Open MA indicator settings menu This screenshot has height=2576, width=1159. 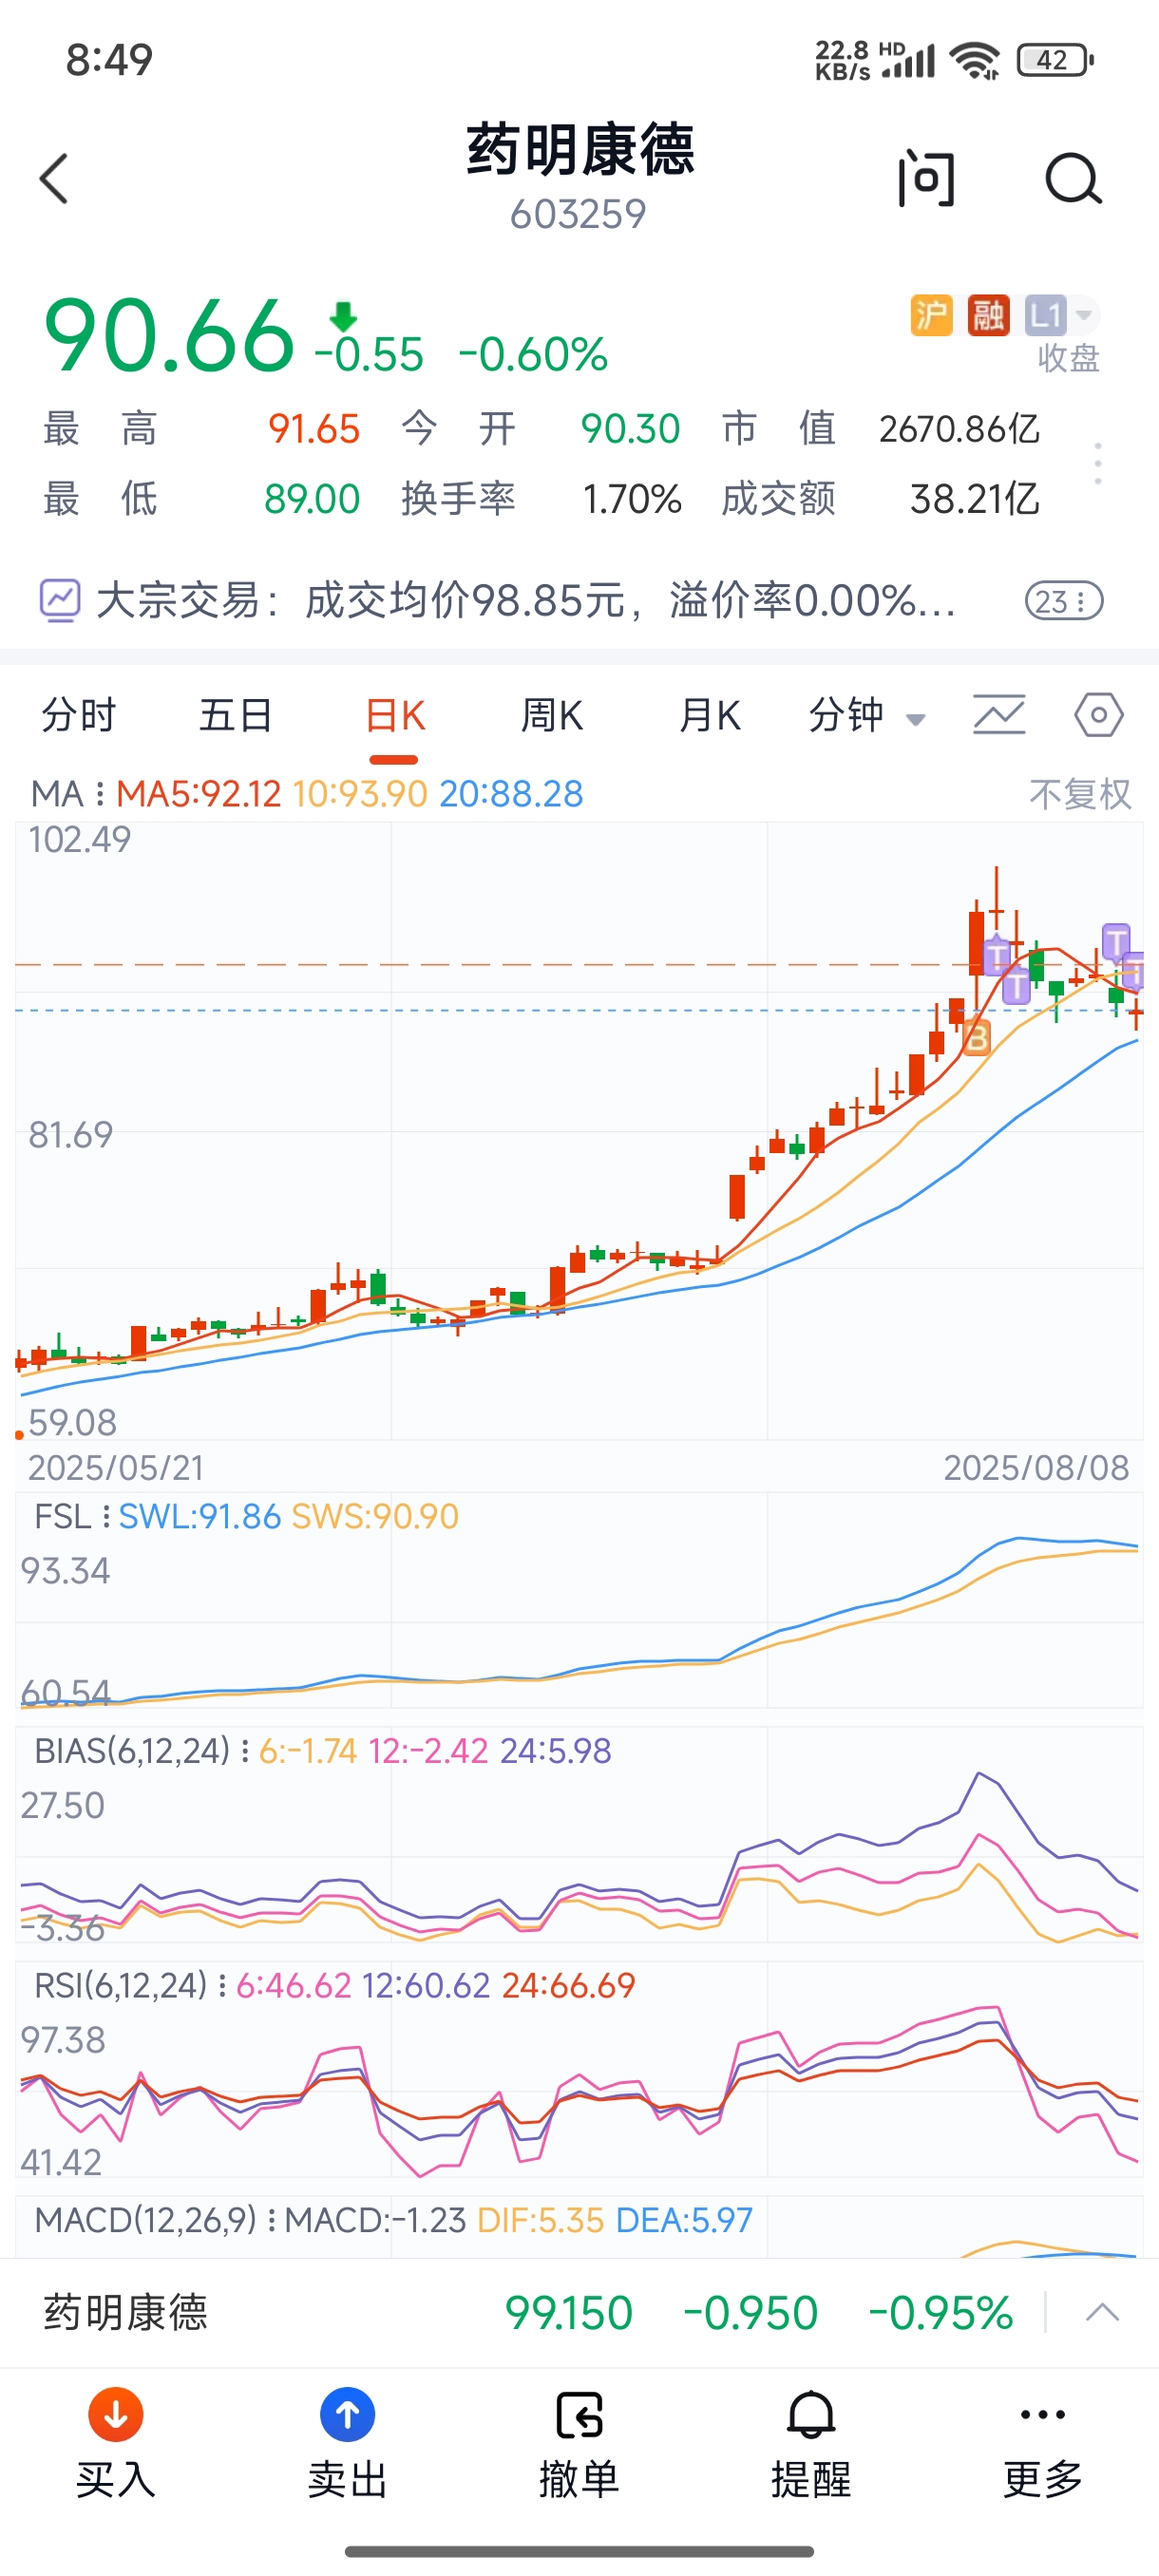69,794
